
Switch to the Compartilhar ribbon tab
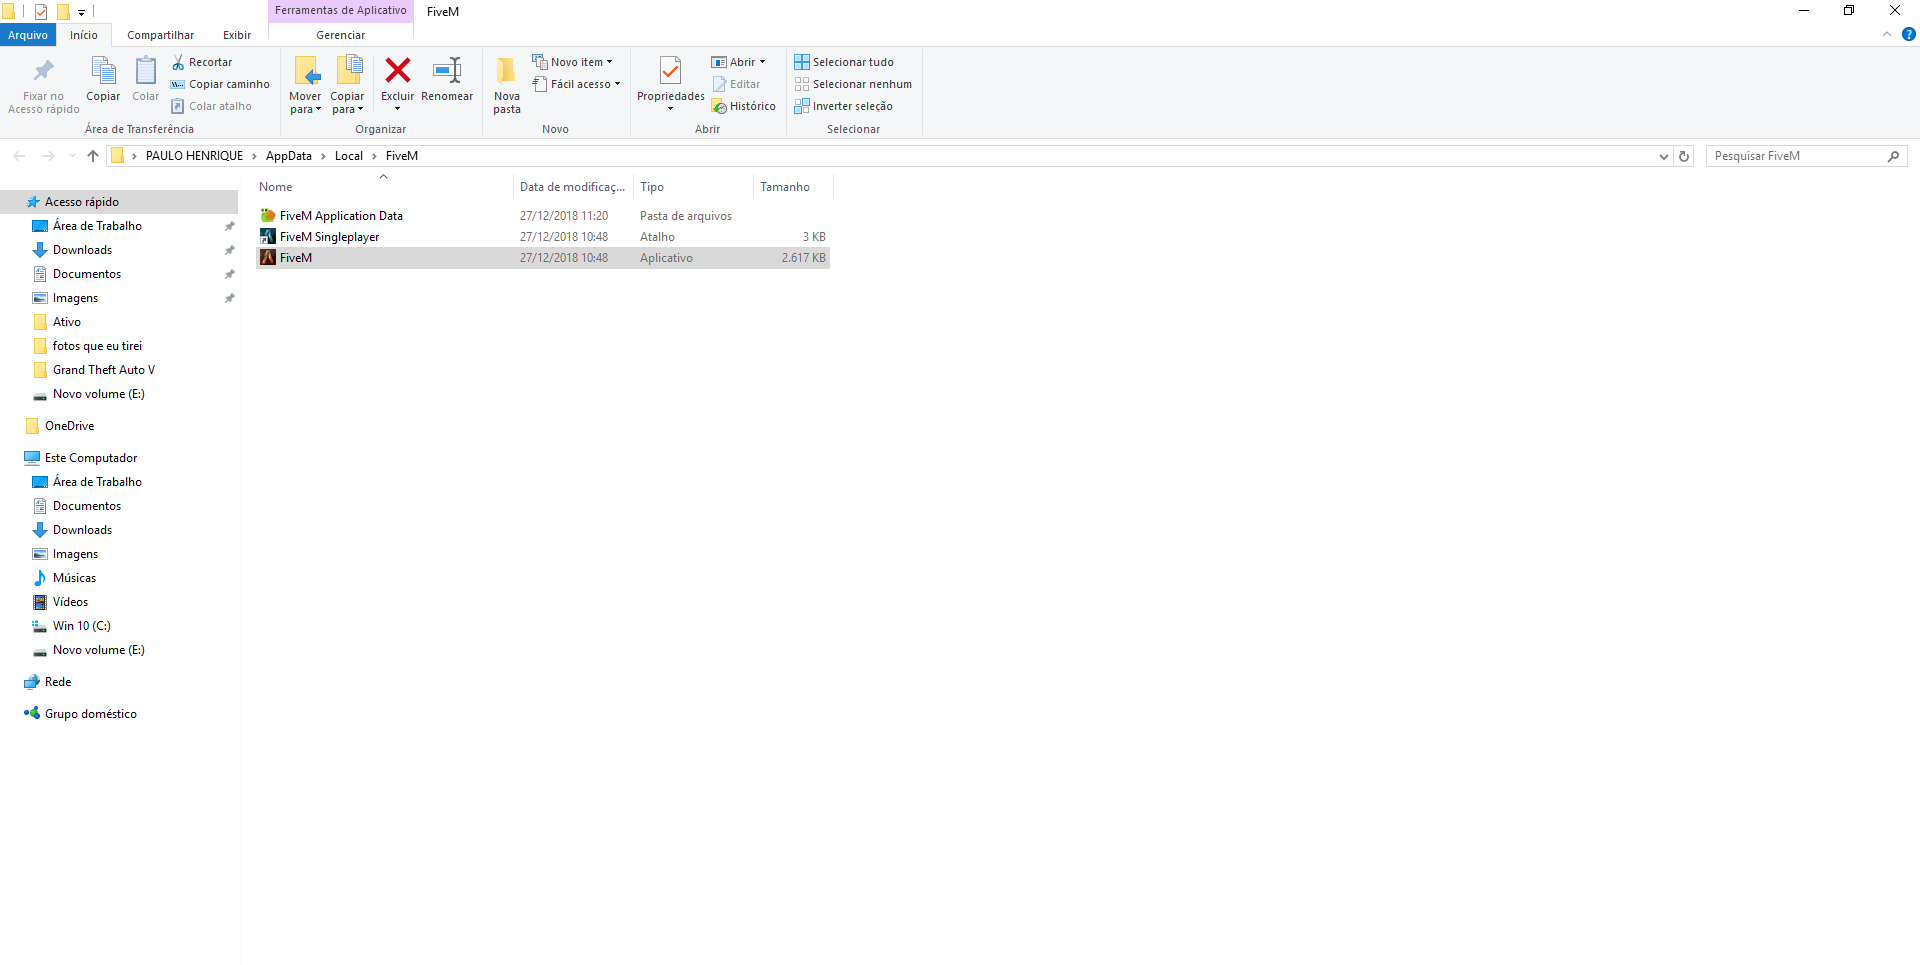pos(161,35)
